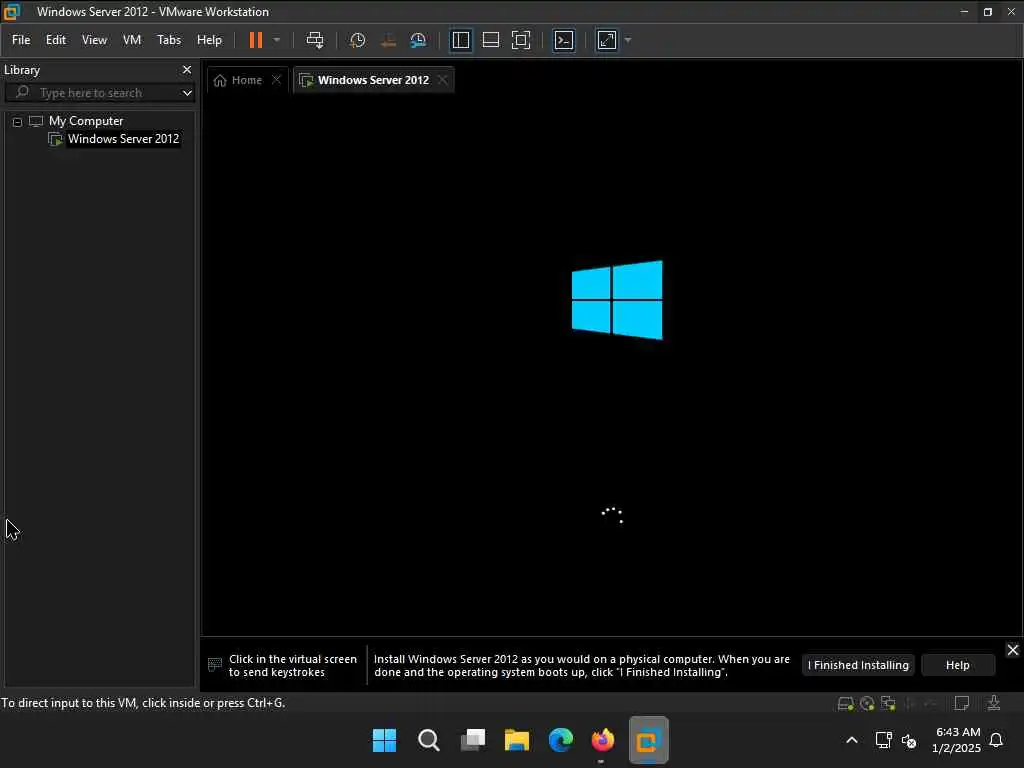Click the network tray icon
The height and width of the screenshot is (768, 1024).
883,740
